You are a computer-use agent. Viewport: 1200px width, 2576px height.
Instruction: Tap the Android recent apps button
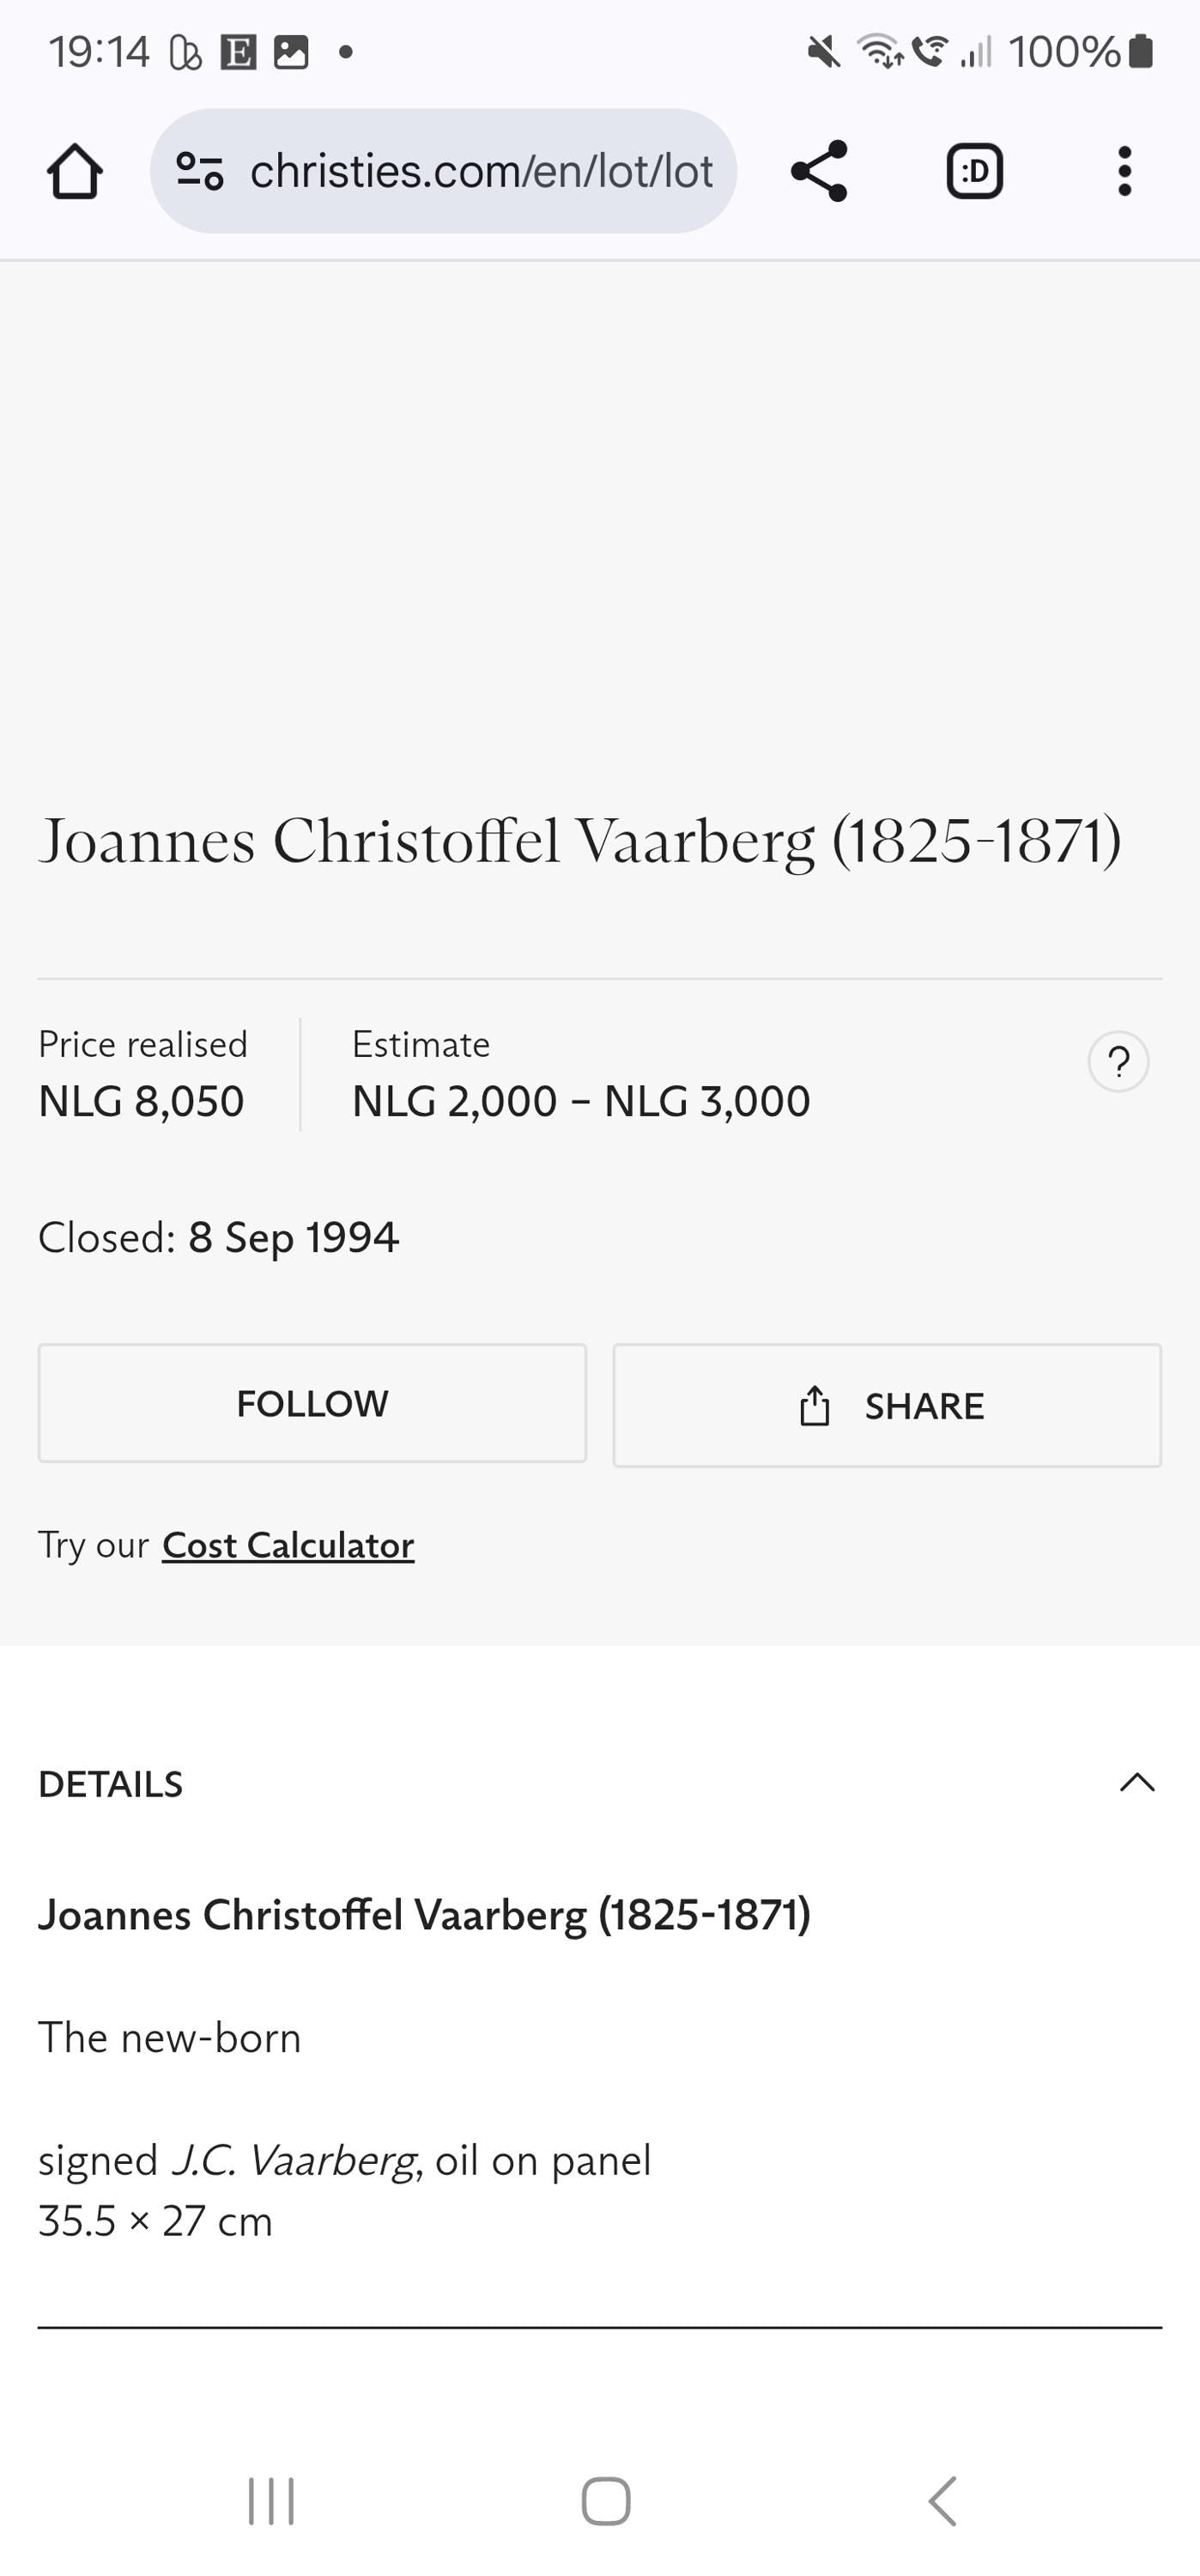pos(271,2501)
